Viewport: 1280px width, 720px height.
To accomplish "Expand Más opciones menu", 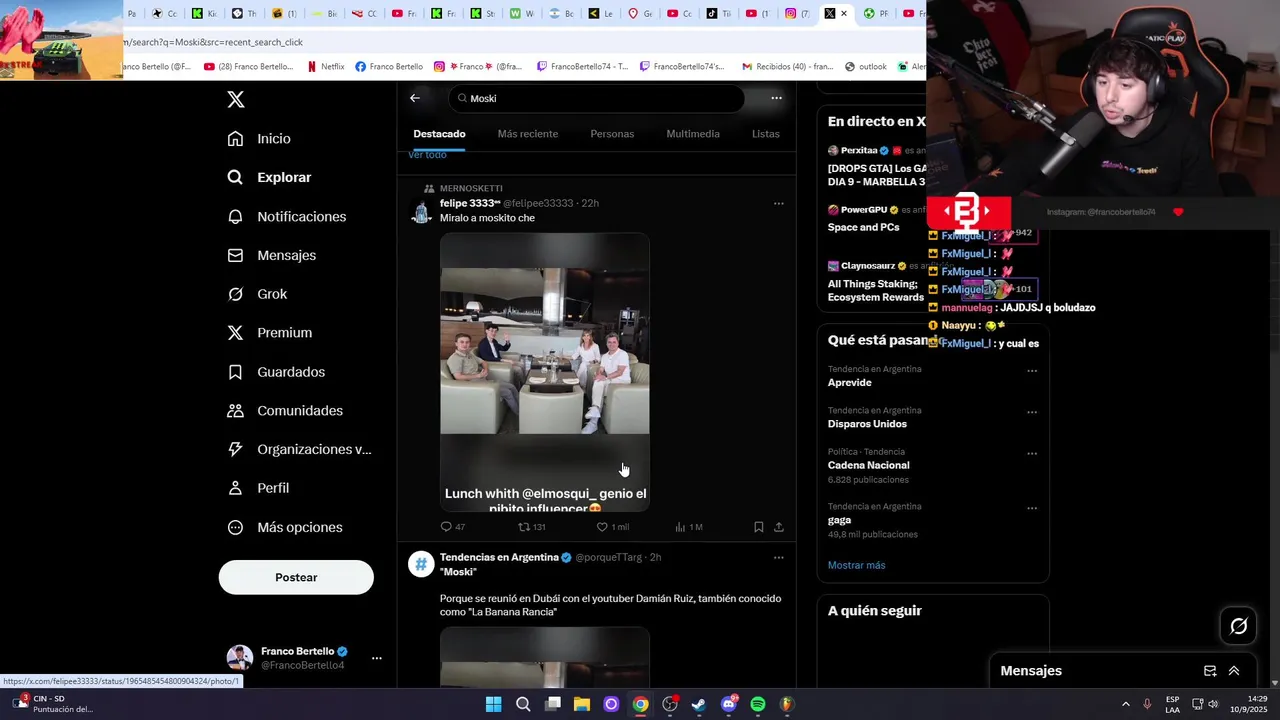I will click(285, 527).
